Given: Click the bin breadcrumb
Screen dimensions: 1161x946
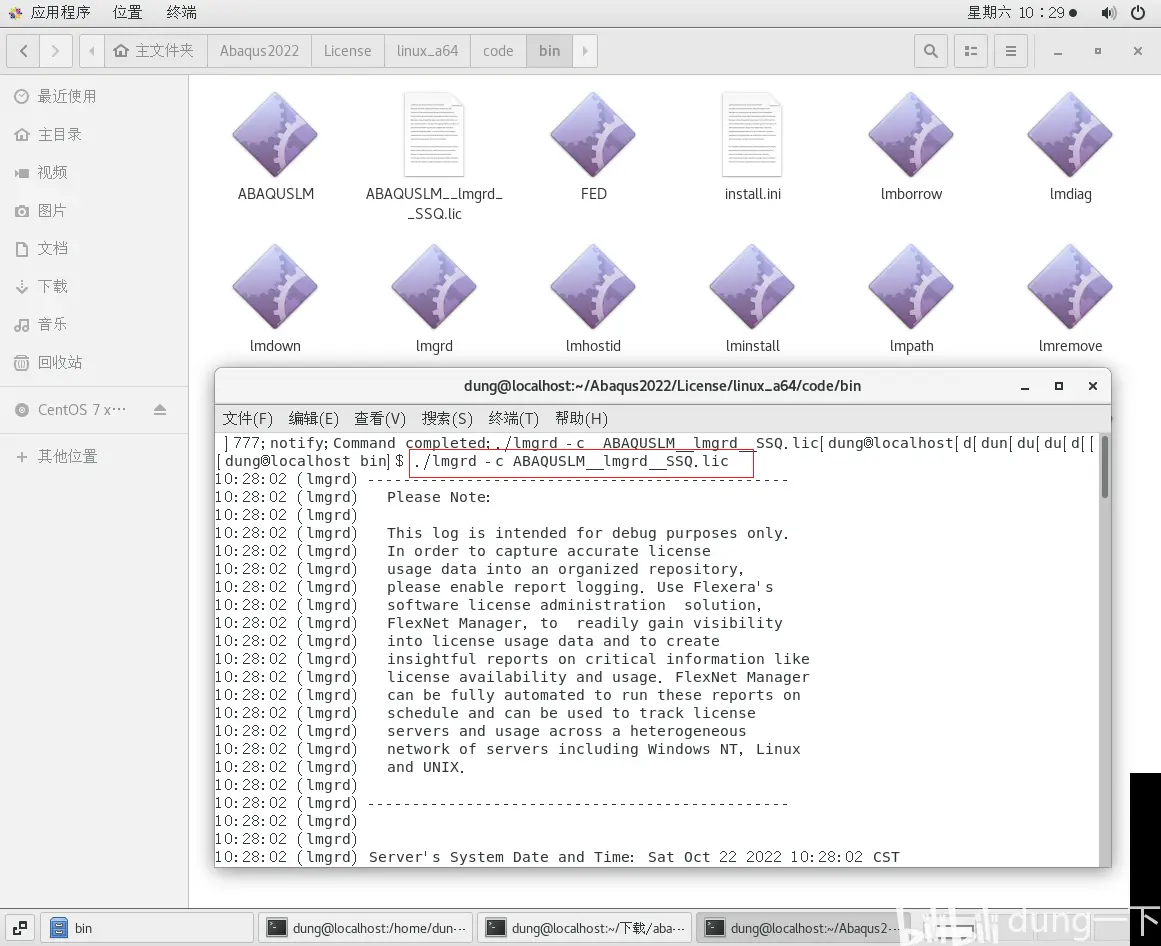Looking at the screenshot, I should [x=549, y=51].
